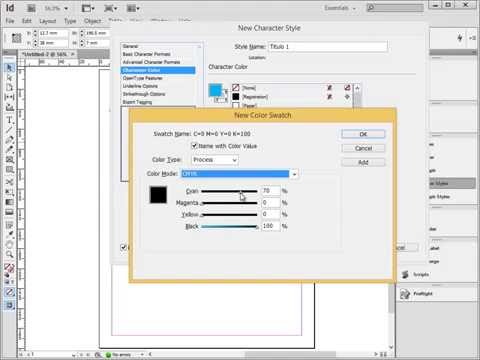
Task: Select the Direct Selection tool
Action: click(9, 78)
